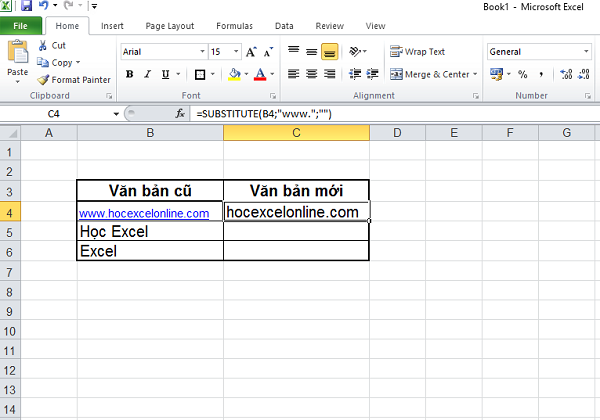
Task: Click the Paste clipboard icon
Action: click(x=18, y=52)
